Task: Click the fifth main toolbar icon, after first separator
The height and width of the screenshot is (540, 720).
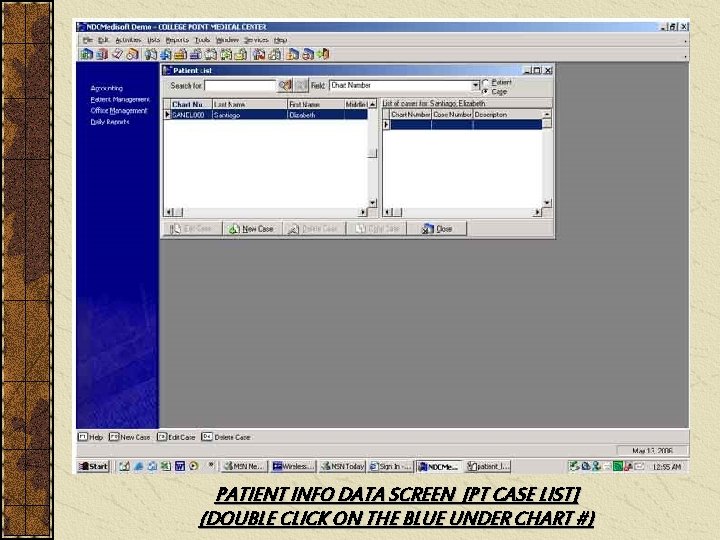Action: pyautogui.click(x=151, y=54)
